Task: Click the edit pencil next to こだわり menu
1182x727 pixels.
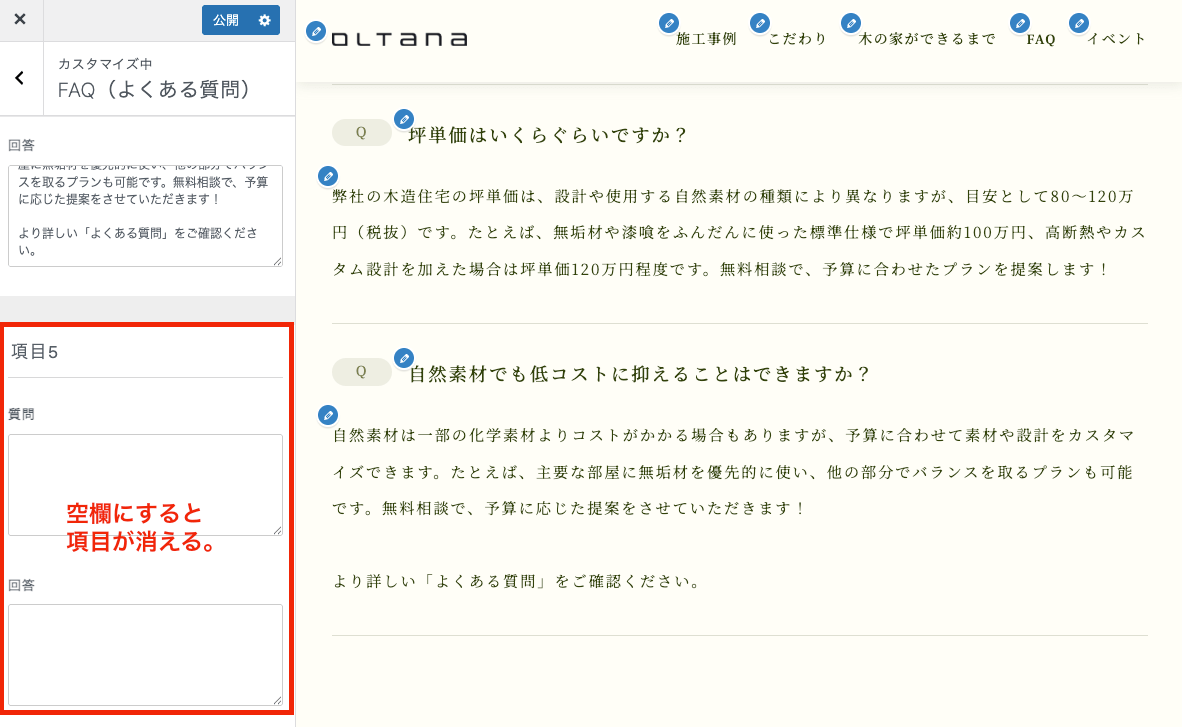Action: click(760, 23)
